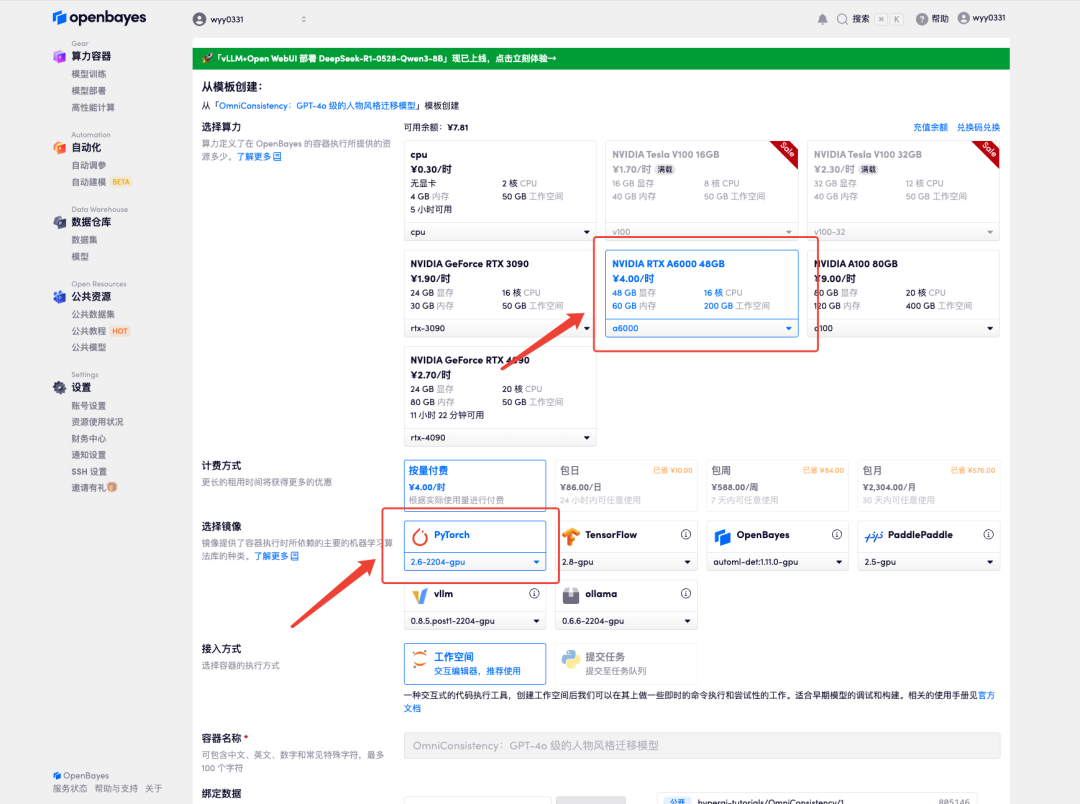Choose 包周 billing option
The width and height of the screenshot is (1080, 804).
(778, 485)
